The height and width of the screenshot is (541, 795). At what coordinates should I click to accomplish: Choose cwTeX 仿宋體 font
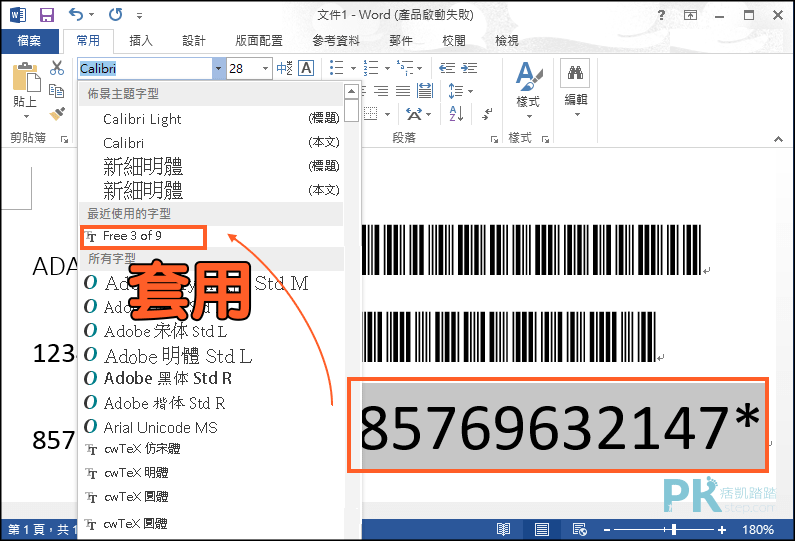[x=211, y=449]
